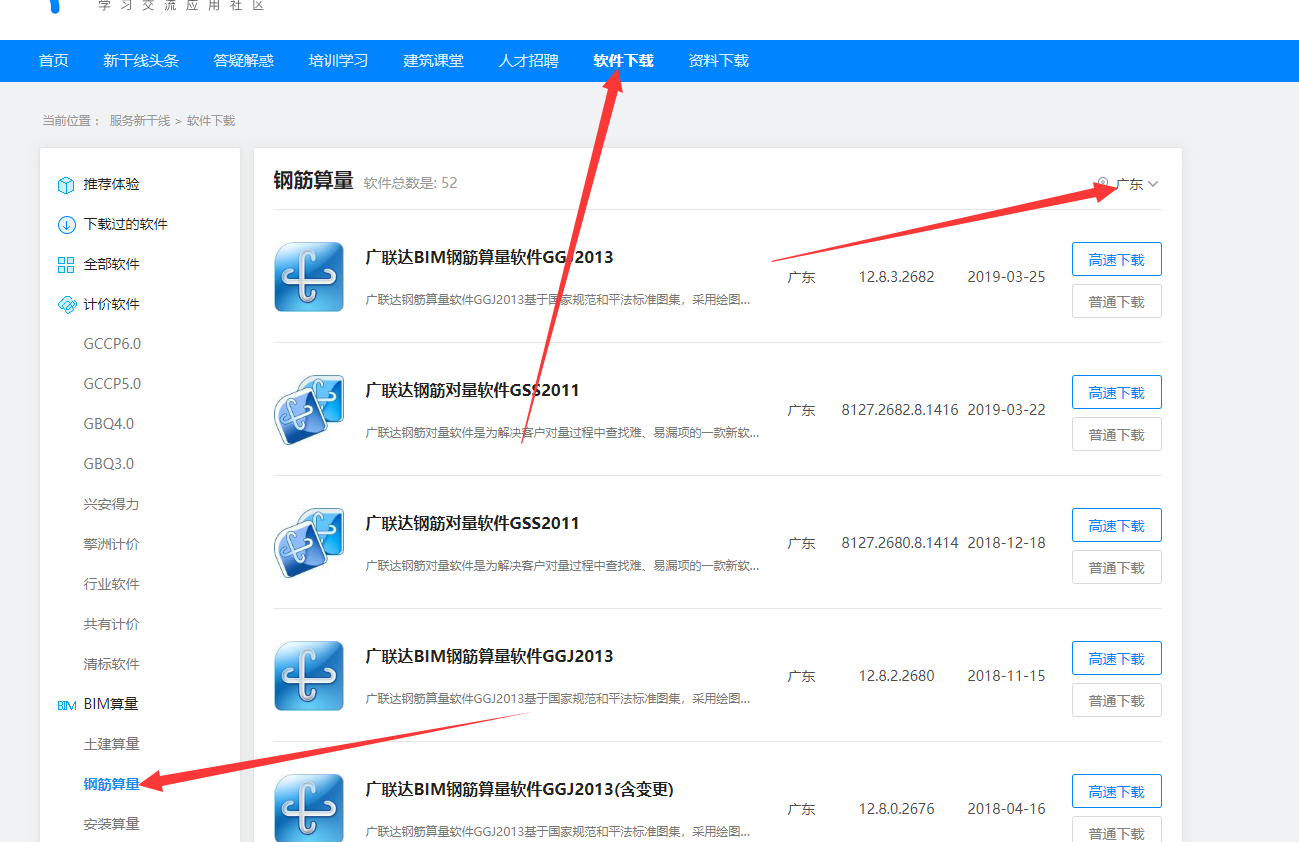Click the 下载过的软件 download icon

pyautogui.click(x=66, y=225)
